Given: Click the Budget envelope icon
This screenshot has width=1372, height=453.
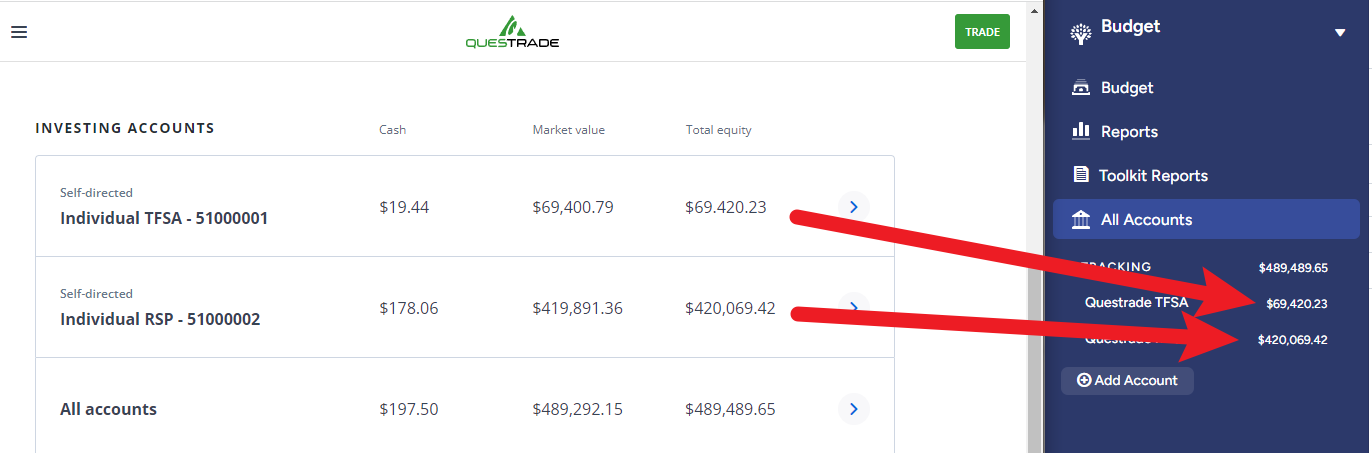Looking at the screenshot, I should tap(1080, 88).
